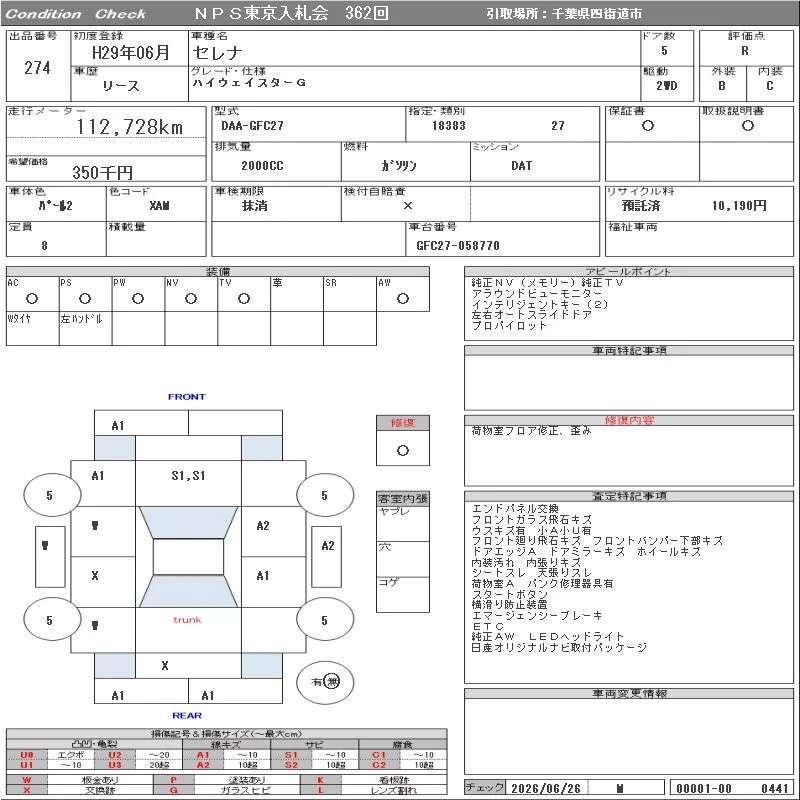Click the circle in the 修復 box
Image resolution: width=800 pixels, height=800 pixels.
coord(403,451)
